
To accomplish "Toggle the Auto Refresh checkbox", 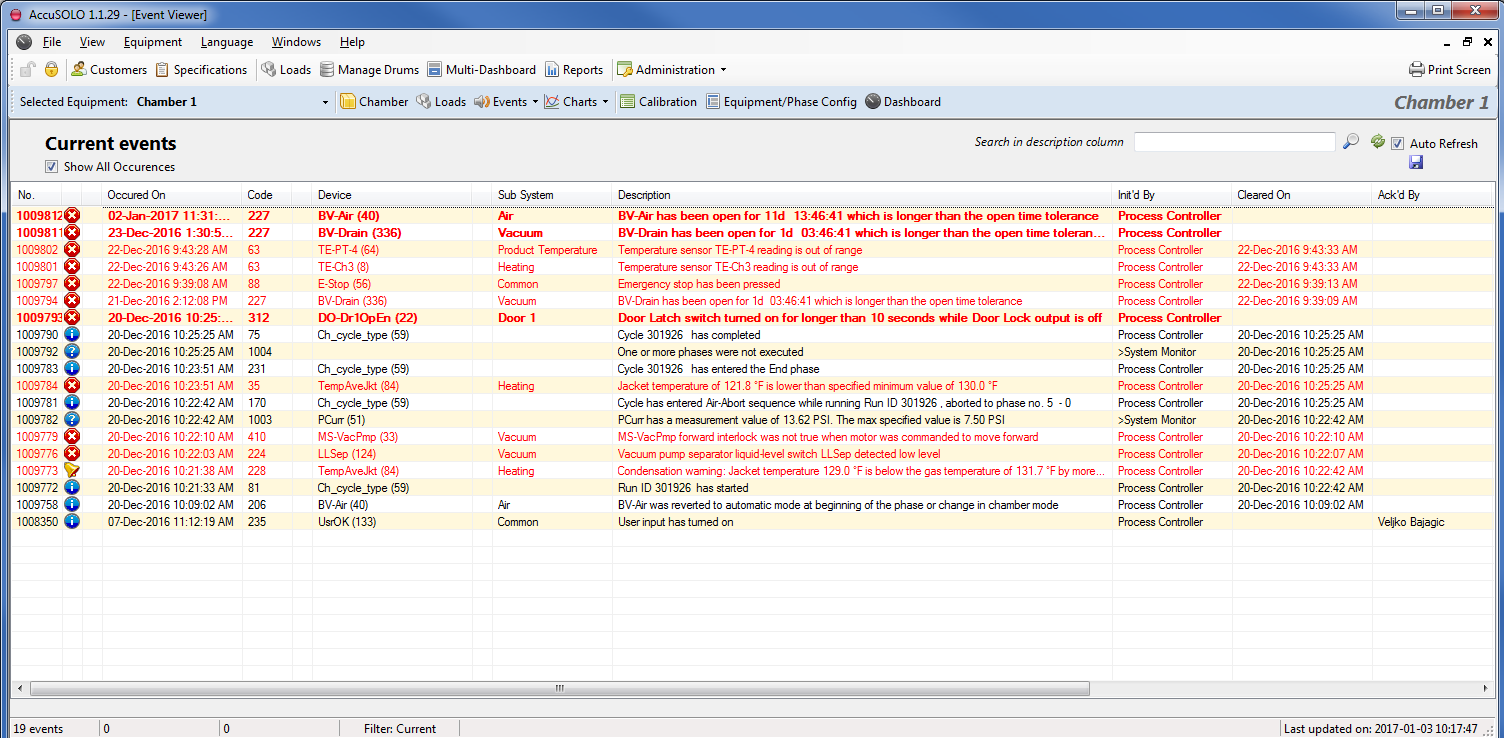I will [1398, 143].
